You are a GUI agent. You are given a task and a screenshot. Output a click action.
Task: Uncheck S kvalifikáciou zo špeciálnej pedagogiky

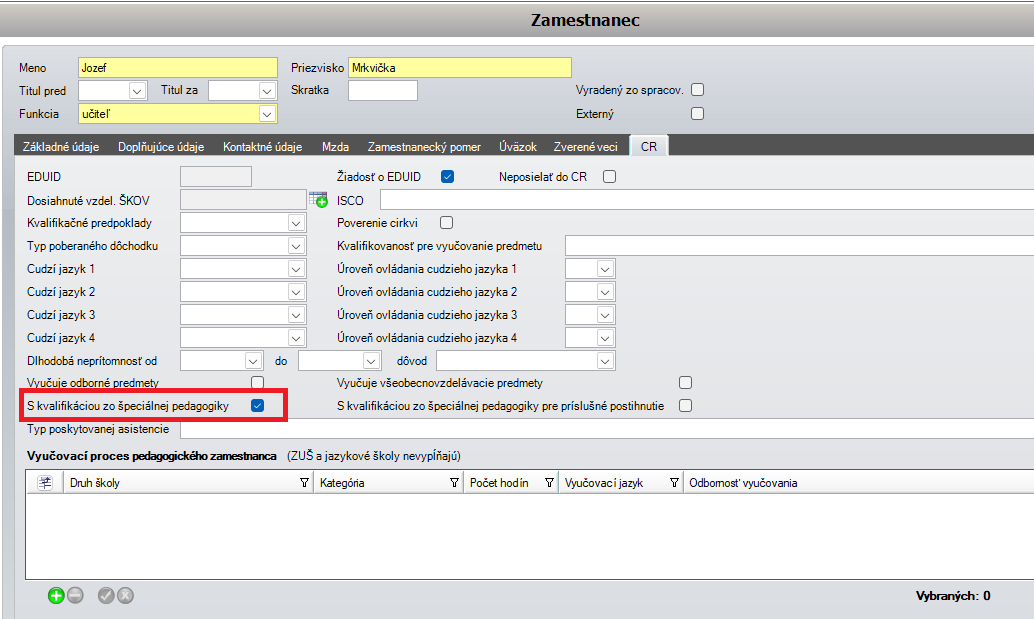tap(258, 405)
